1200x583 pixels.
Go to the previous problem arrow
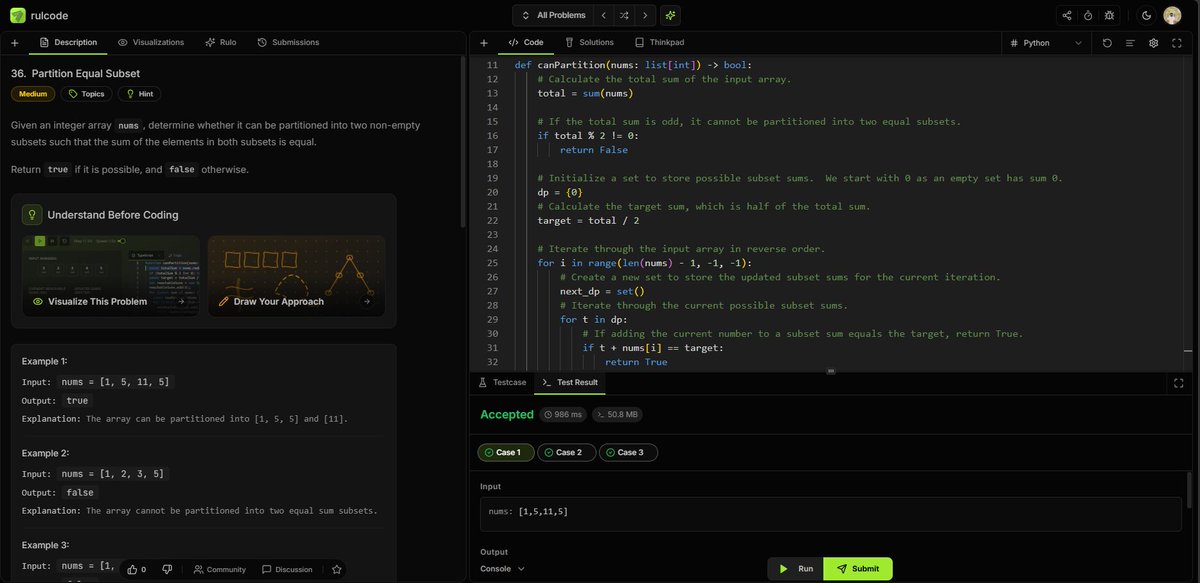tap(603, 15)
